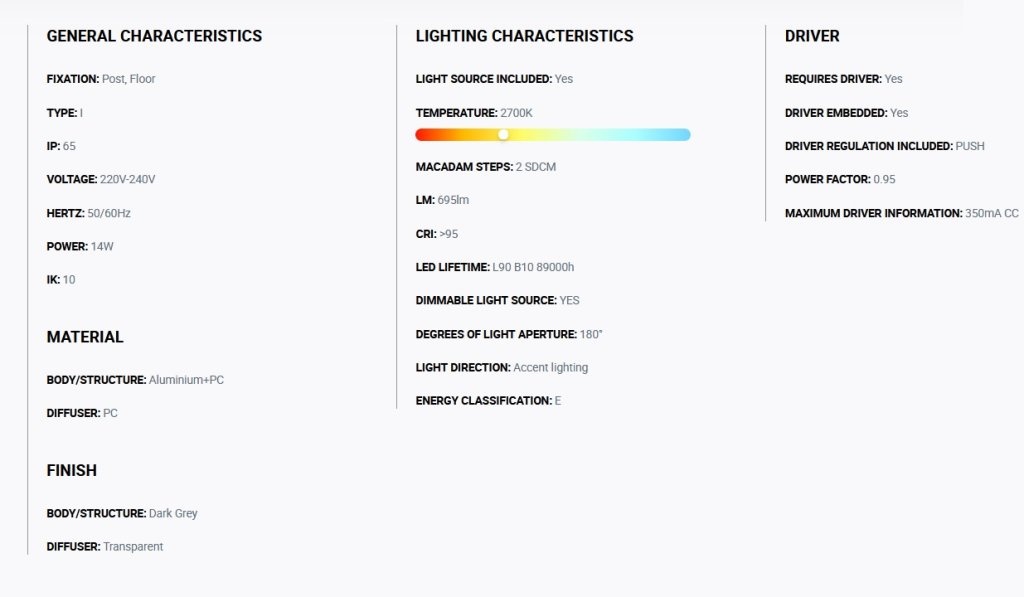Viewport: 1024px width, 597px height.
Task: Click the Temperature 2700K label
Action: click(x=474, y=113)
